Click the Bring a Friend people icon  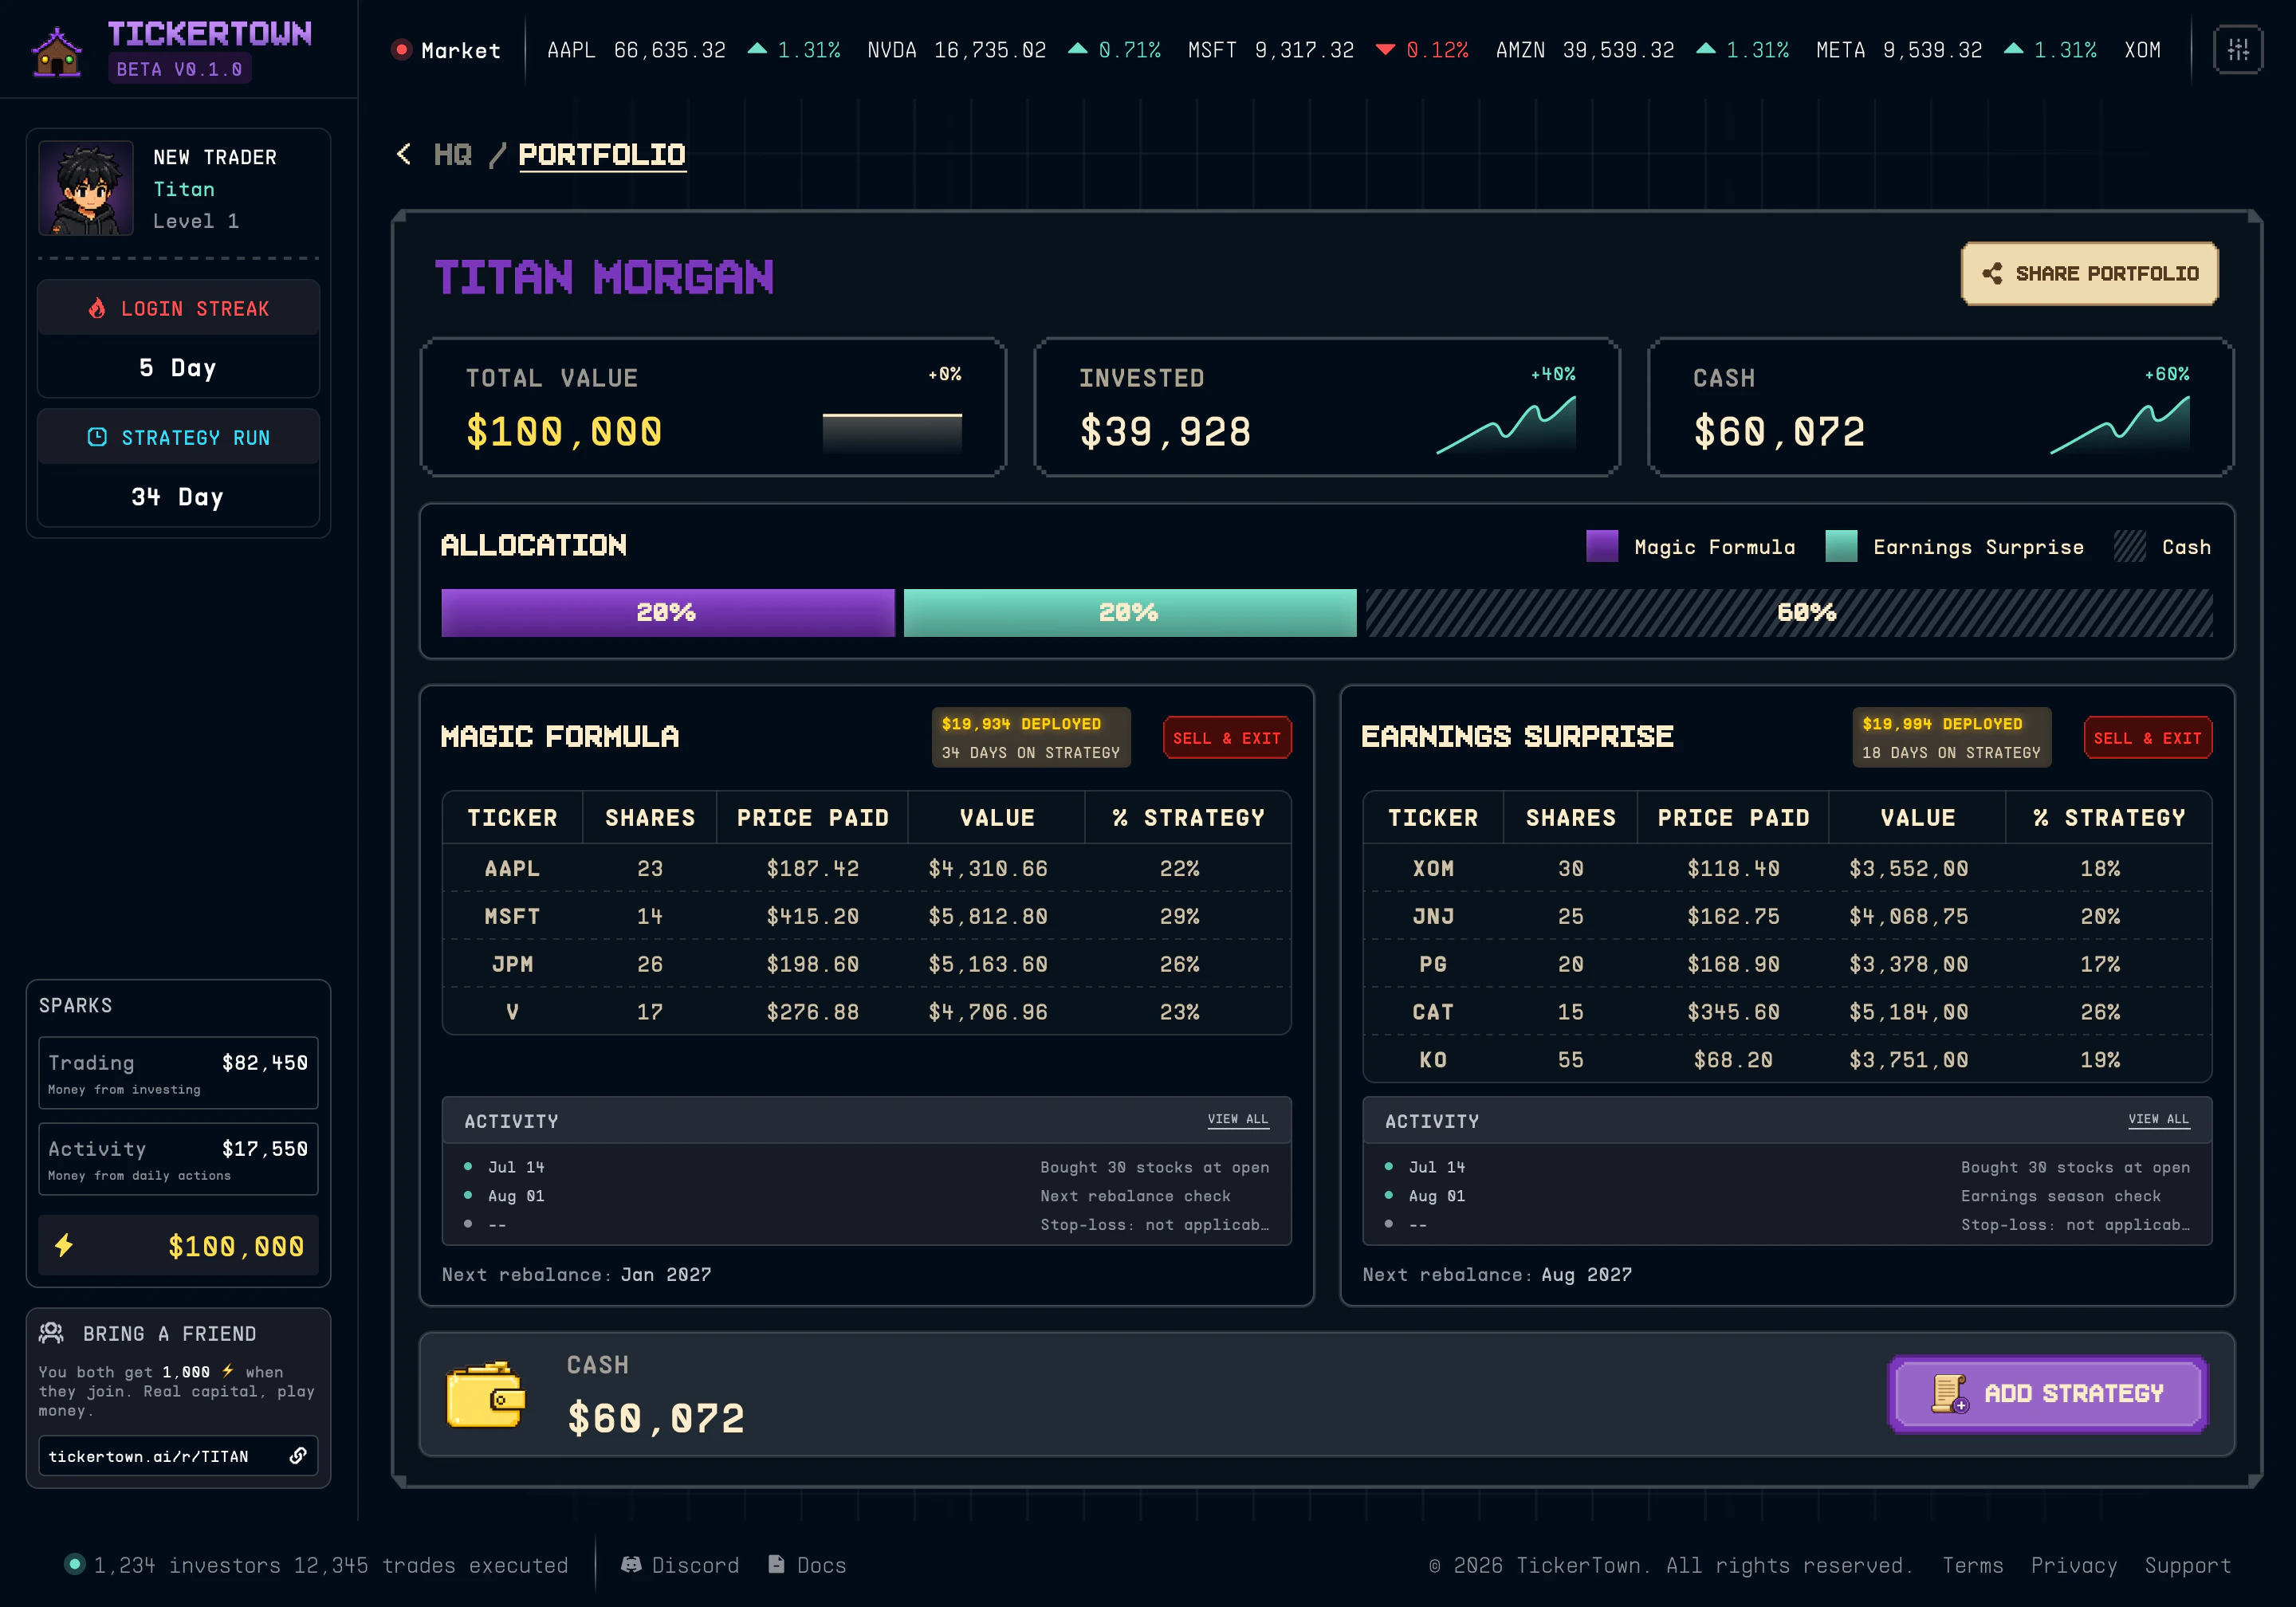point(51,1333)
